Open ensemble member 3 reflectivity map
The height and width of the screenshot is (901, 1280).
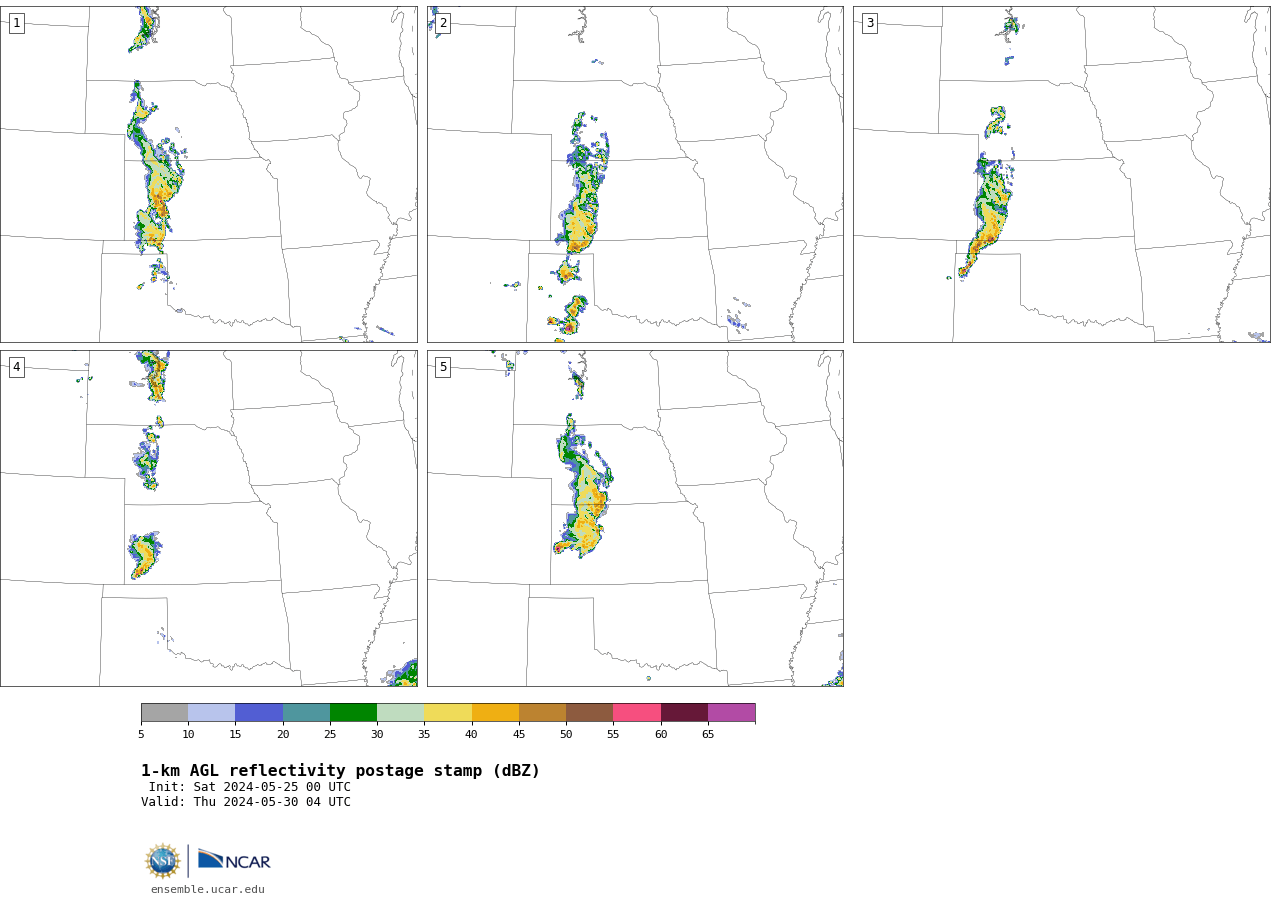pyautogui.click(x=1062, y=175)
